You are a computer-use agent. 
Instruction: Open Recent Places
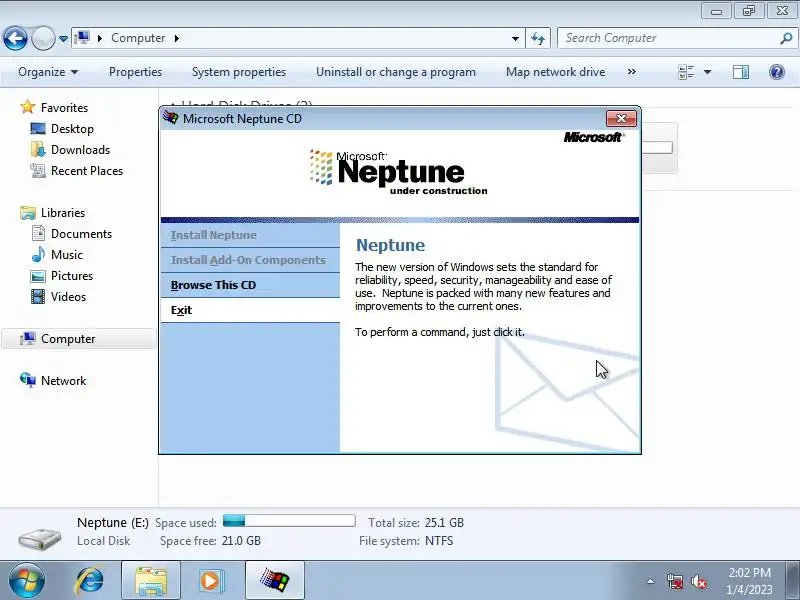click(87, 170)
